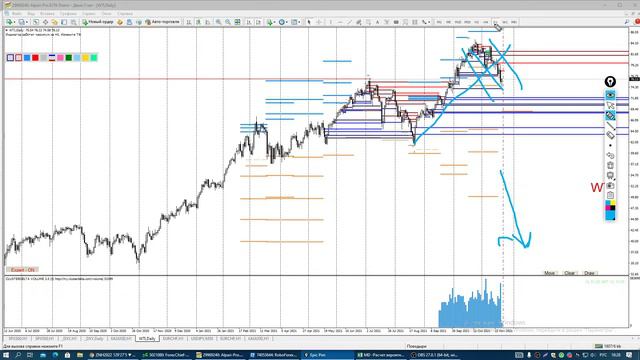Screen dimensions: 640x360
Task: Open Epic Pen color palette
Action: tap(610, 210)
